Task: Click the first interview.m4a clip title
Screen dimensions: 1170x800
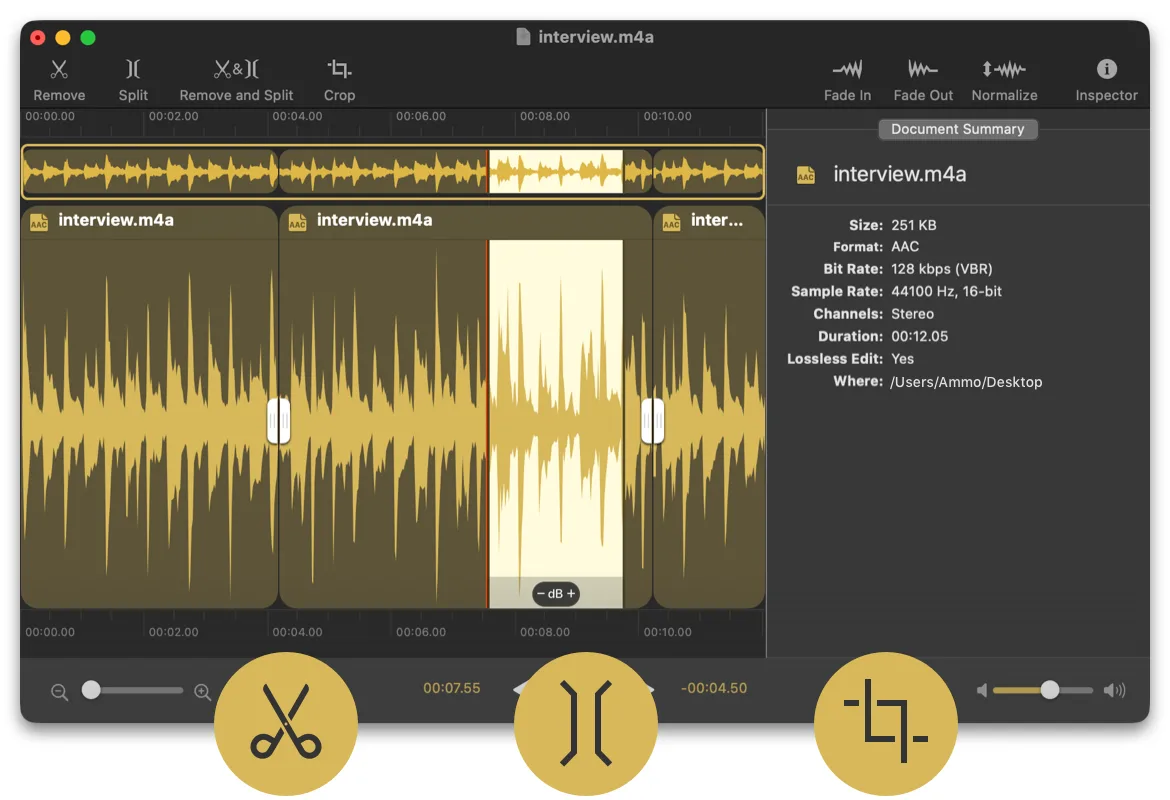Action: tap(116, 220)
